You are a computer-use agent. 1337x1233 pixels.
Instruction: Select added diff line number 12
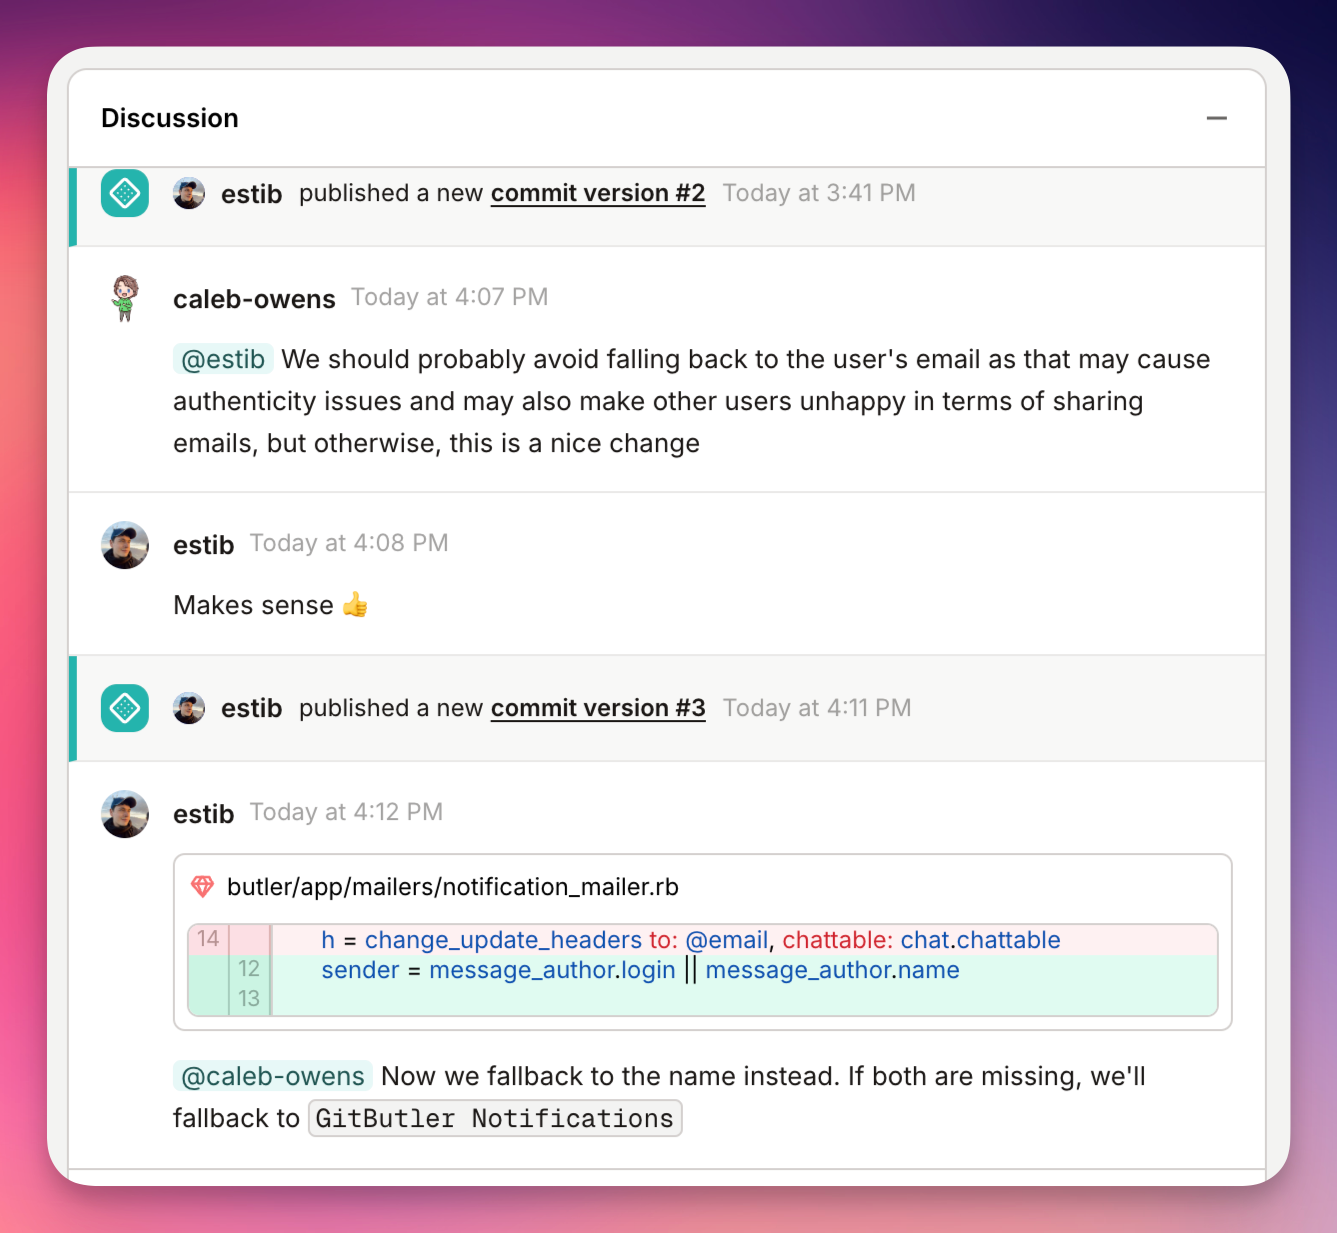click(x=249, y=969)
